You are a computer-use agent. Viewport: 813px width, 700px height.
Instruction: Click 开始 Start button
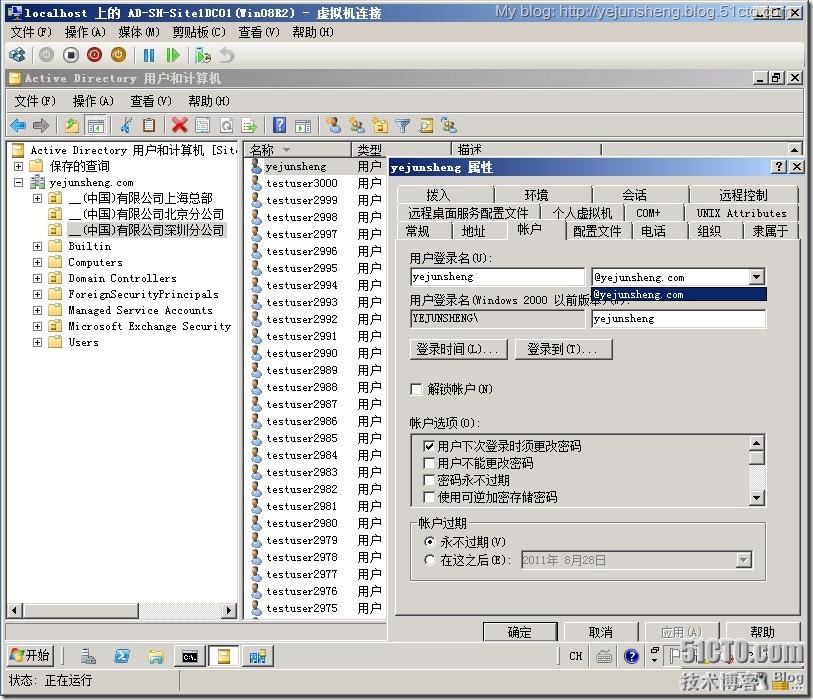tap(30, 655)
